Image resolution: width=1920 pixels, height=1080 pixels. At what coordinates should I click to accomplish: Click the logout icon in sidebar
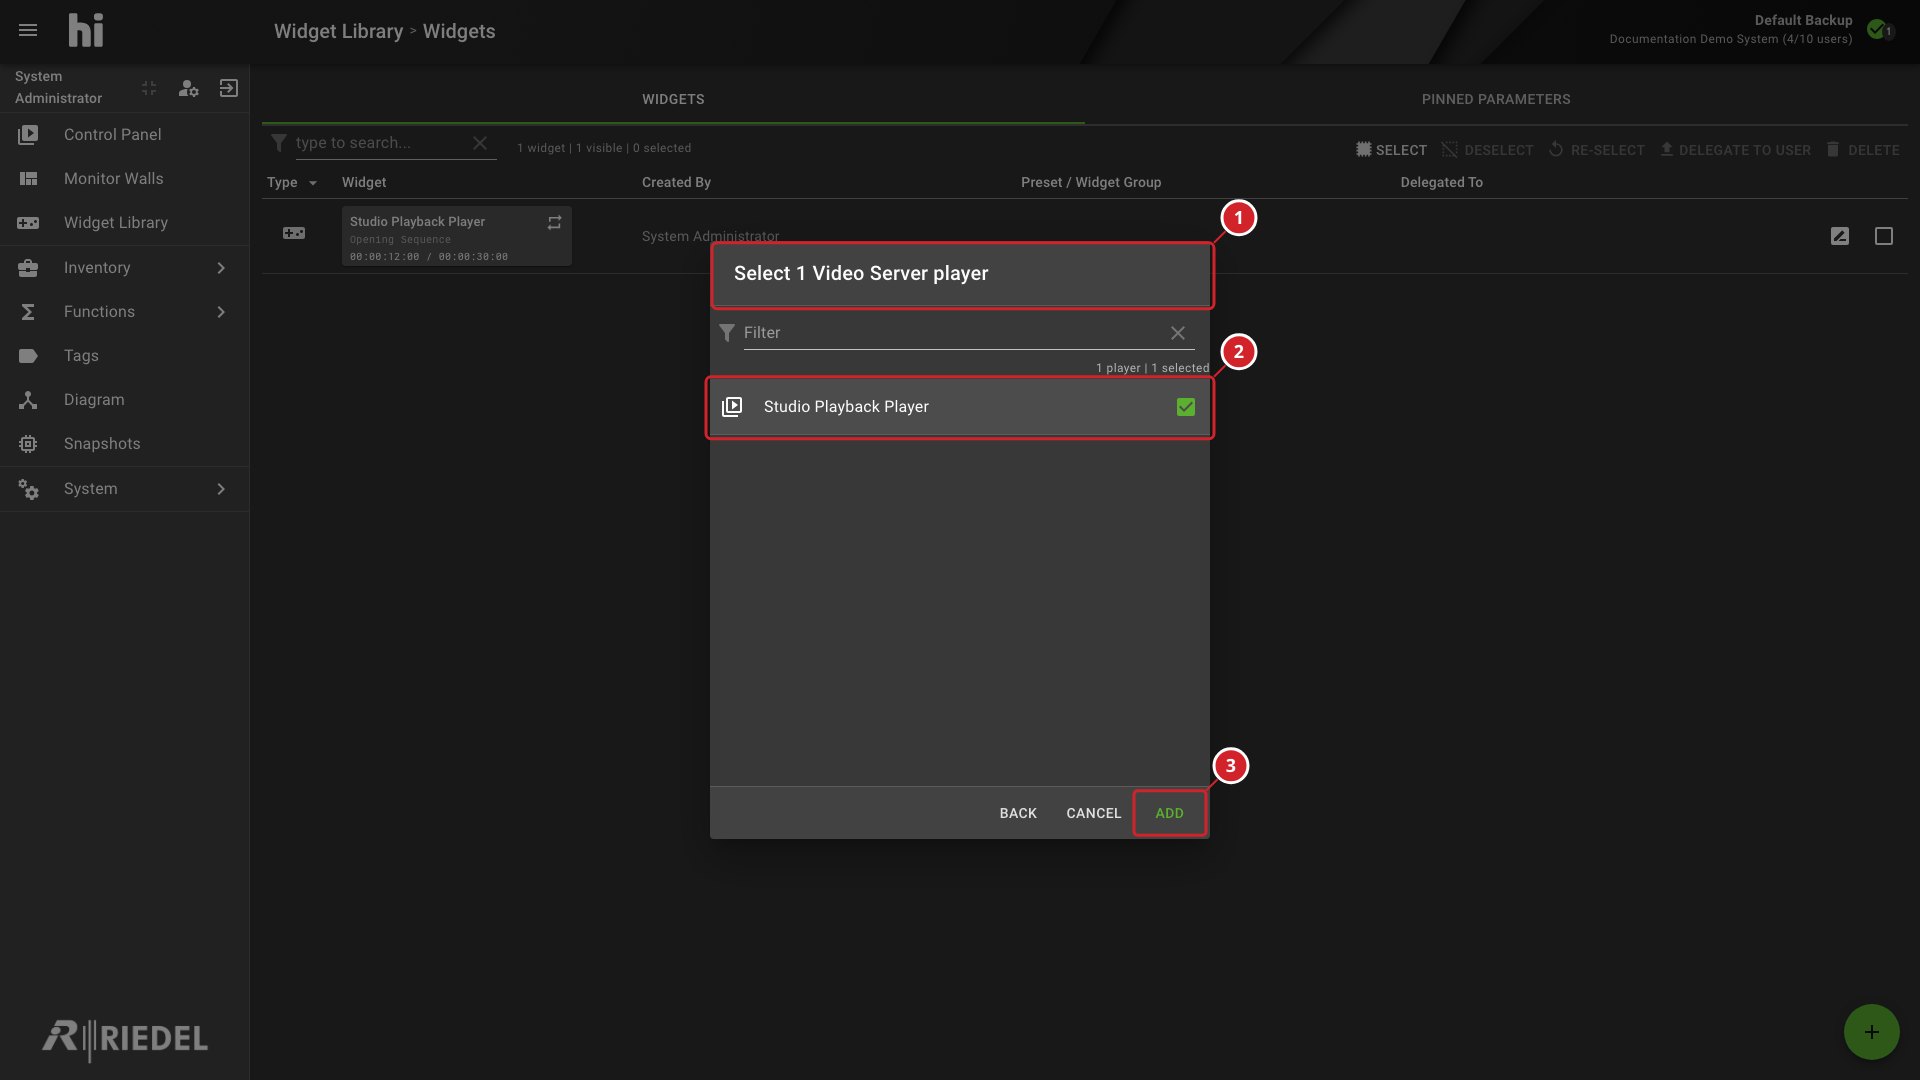[229, 88]
